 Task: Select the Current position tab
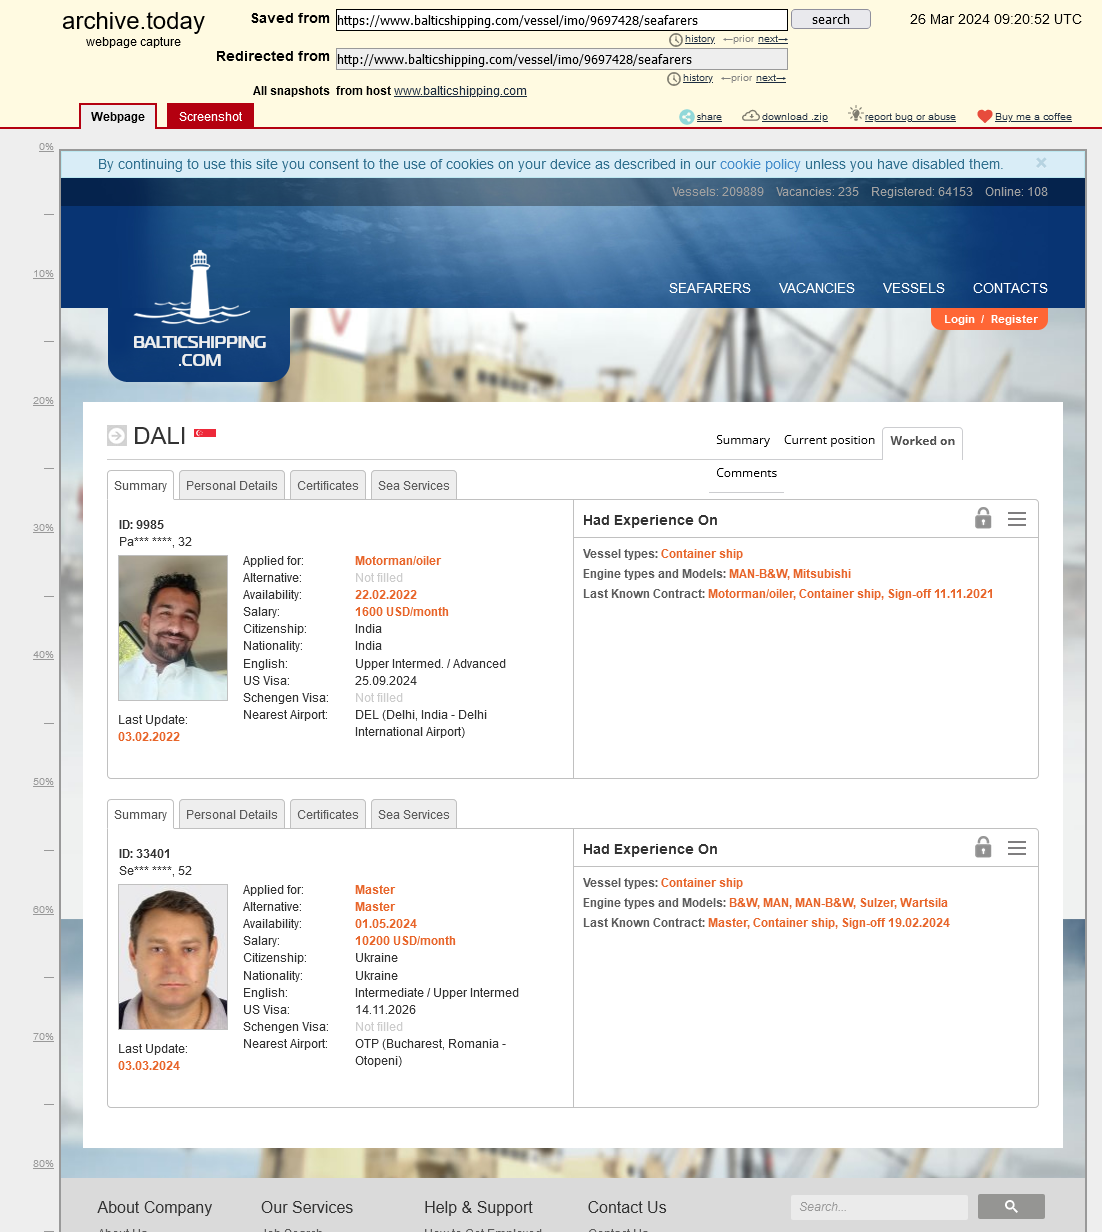[x=829, y=440]
